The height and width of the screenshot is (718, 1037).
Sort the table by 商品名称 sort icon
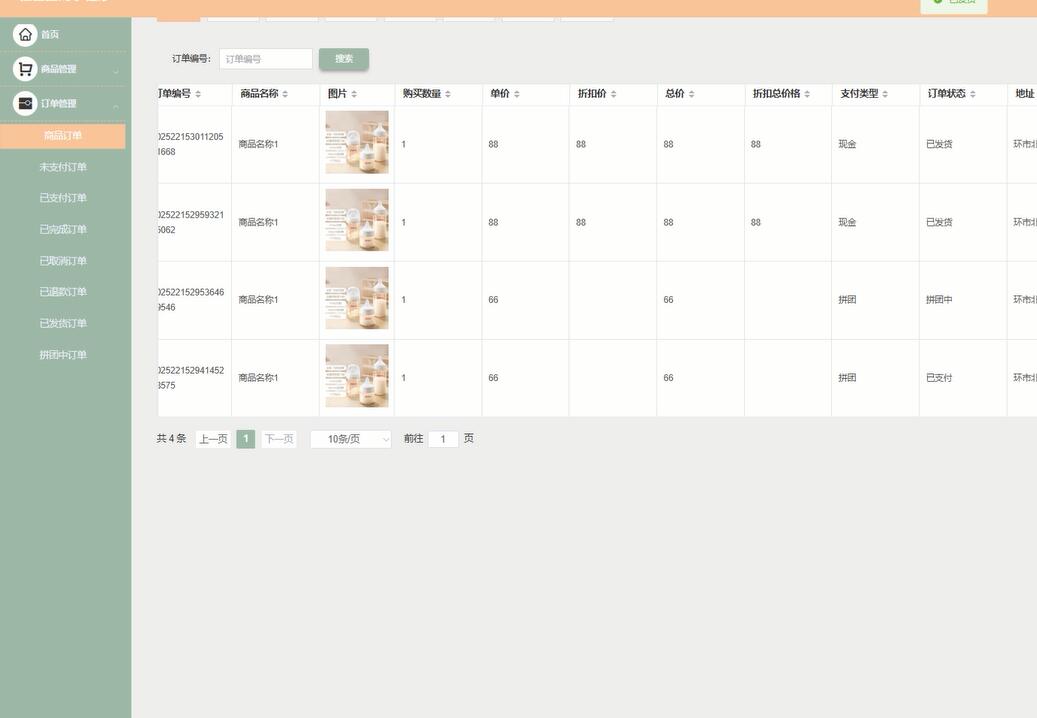285,95
